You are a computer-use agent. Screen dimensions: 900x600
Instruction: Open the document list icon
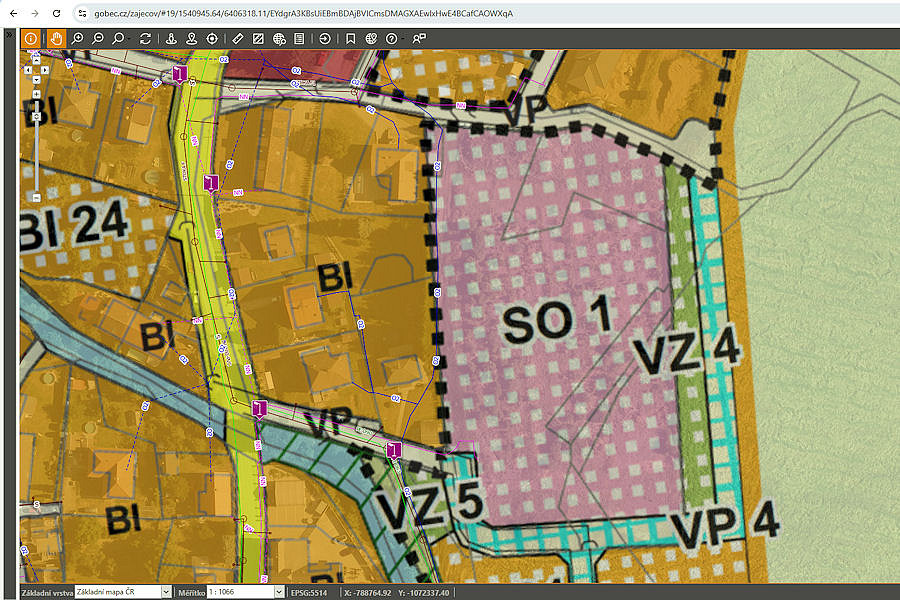pos(299,38)
